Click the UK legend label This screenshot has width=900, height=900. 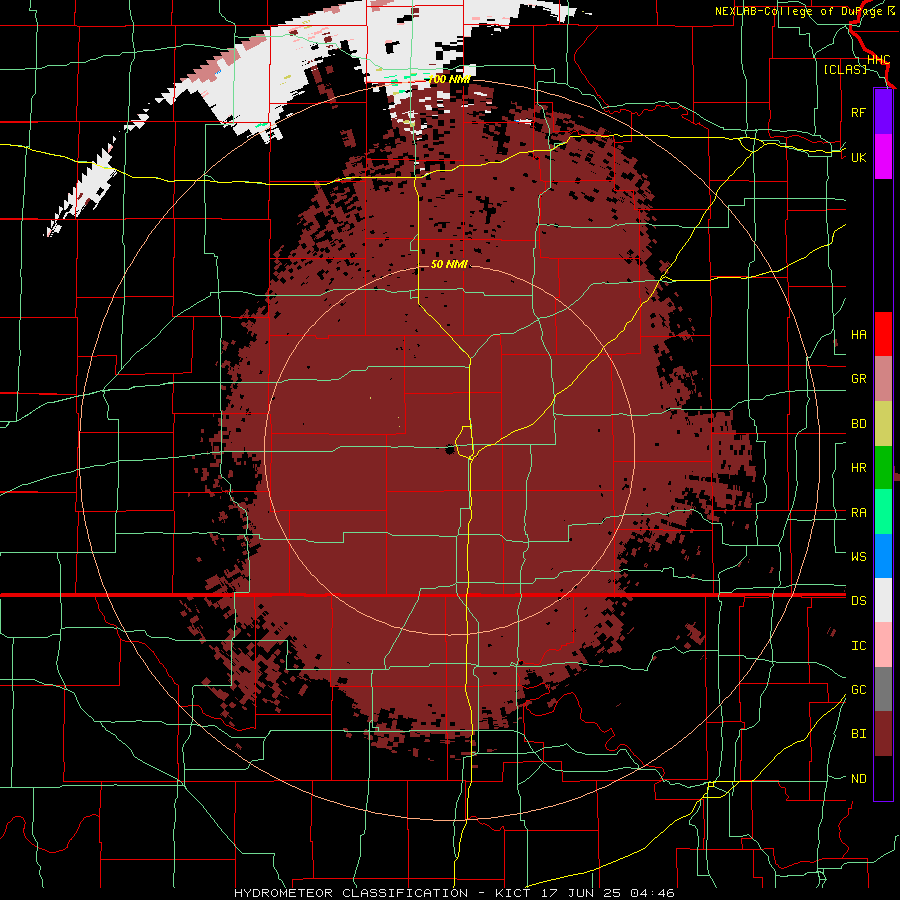tap(858, 157)
